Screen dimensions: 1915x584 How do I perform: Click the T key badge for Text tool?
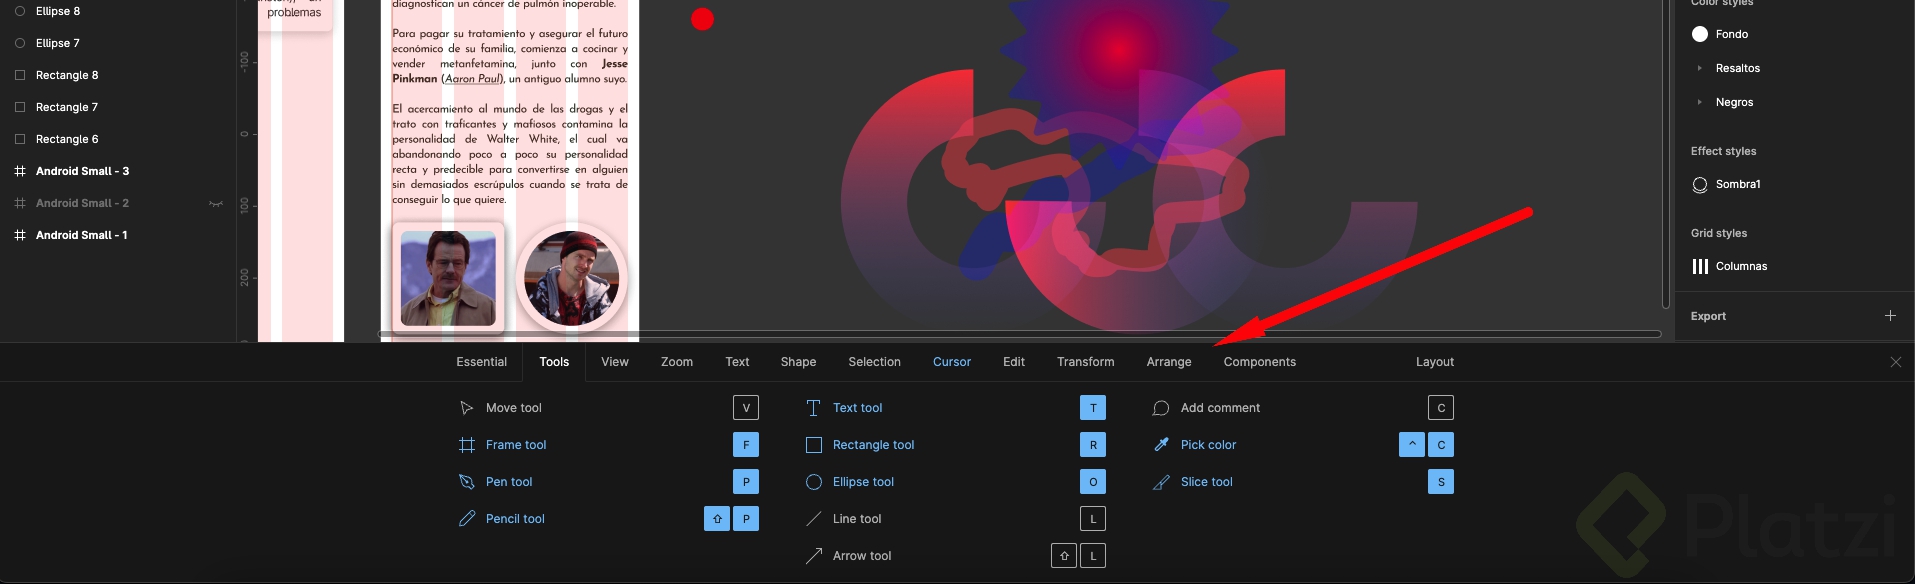[1093, 408]
